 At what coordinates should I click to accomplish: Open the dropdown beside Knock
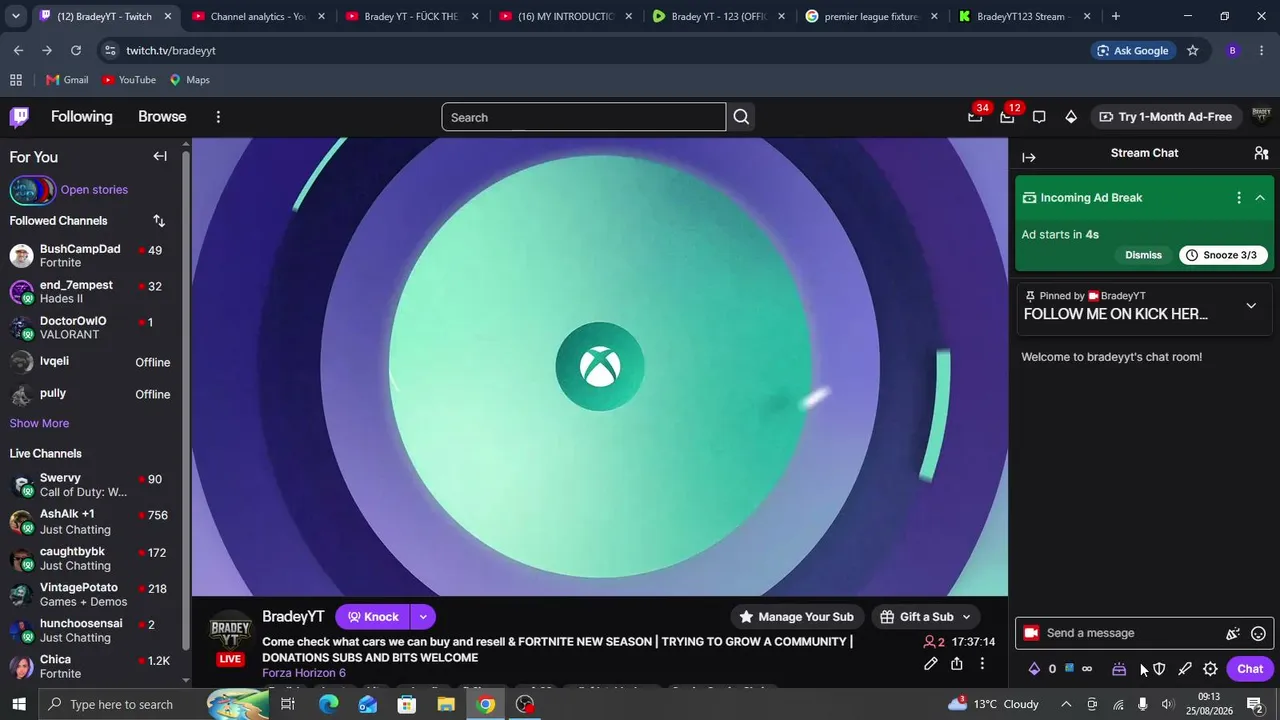click(423, 617)
